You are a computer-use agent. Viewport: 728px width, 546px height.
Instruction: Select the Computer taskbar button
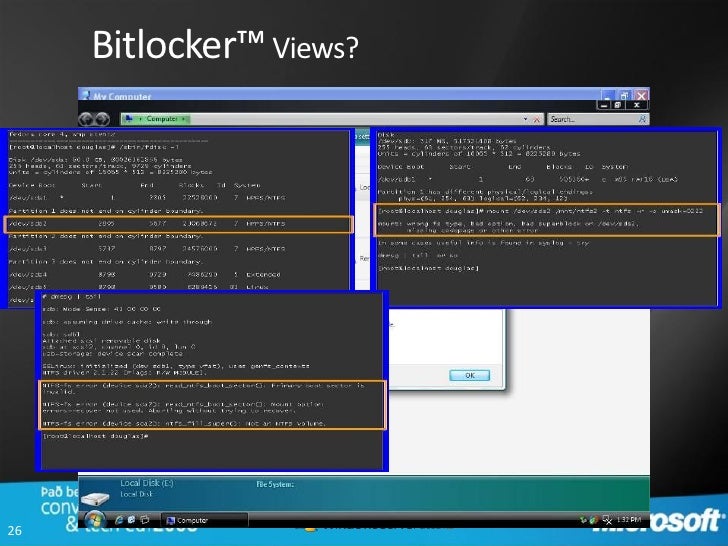pos(204,520)
